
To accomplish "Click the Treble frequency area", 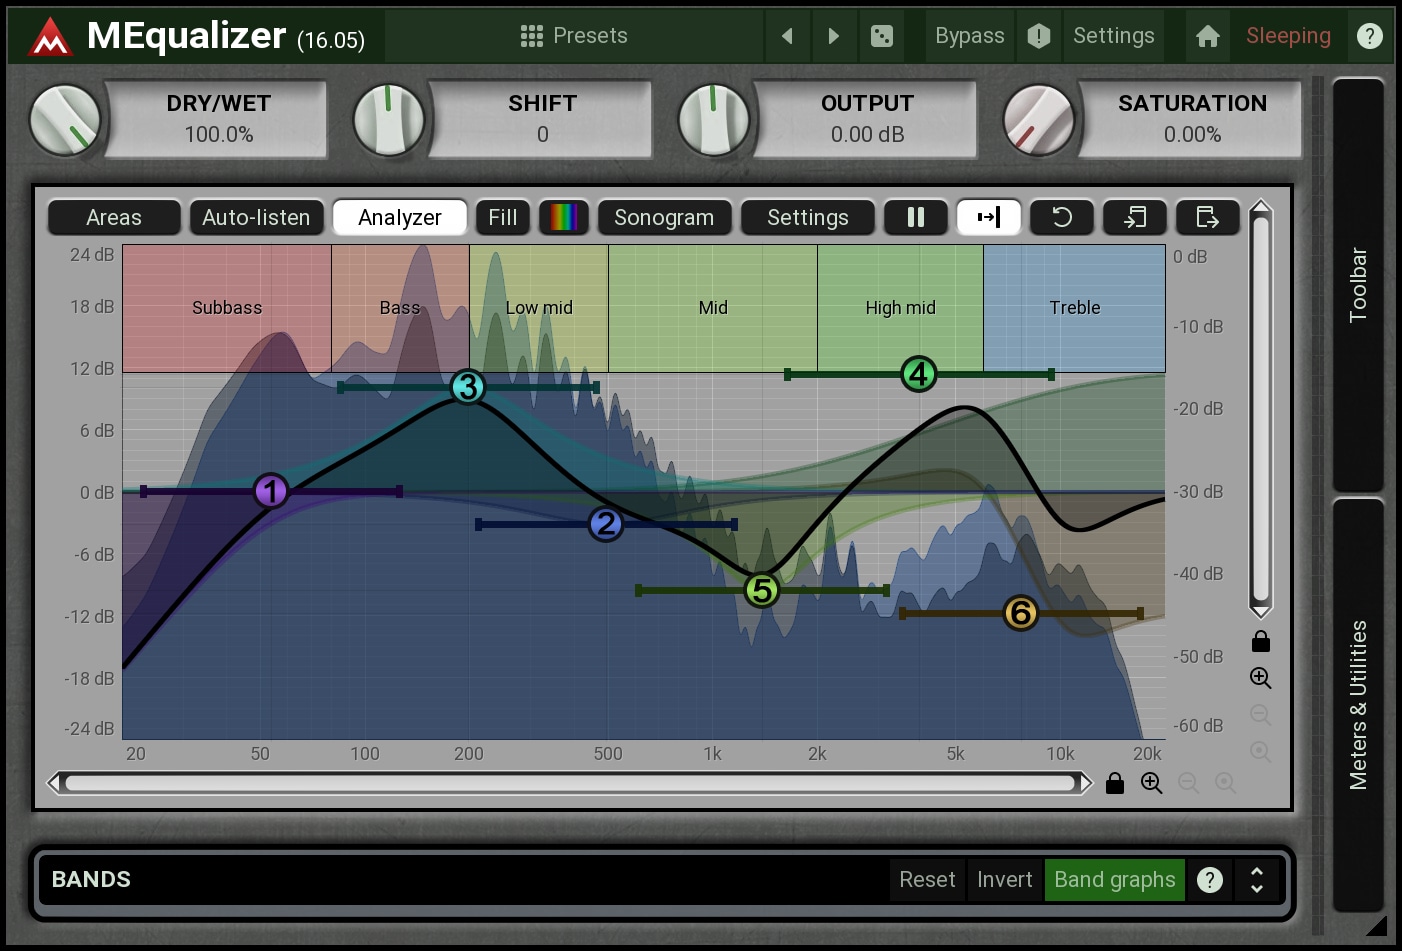I will click(x=1075, y=308).
